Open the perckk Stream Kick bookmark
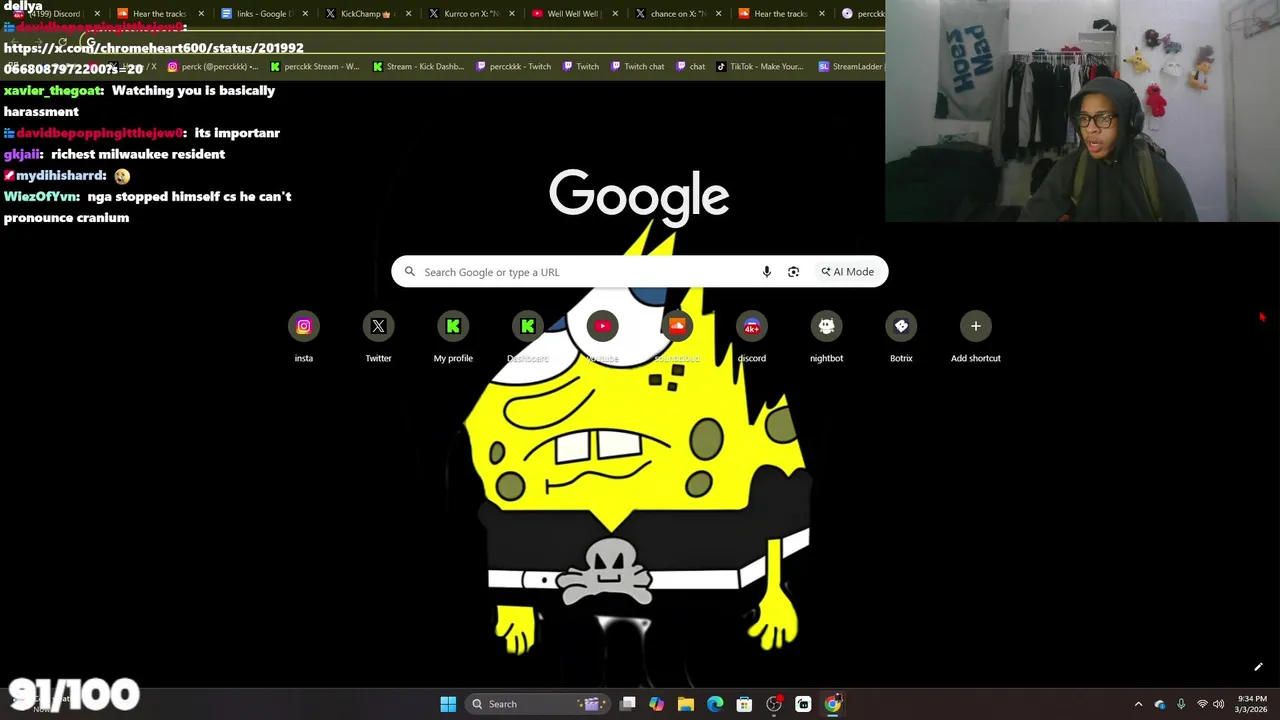 coord(315,67)
